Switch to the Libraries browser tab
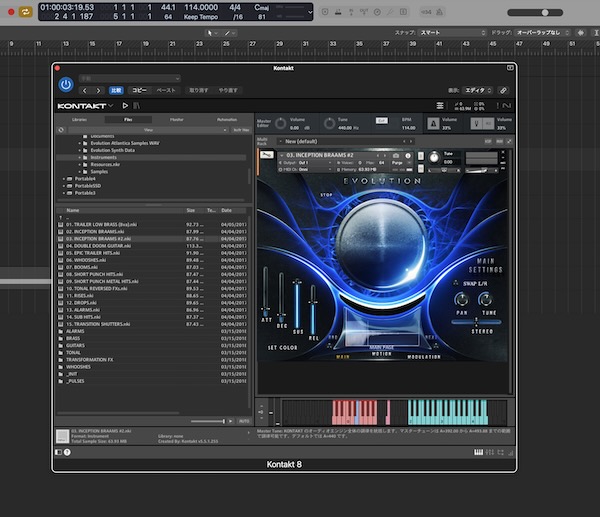 tap(79, 120)
